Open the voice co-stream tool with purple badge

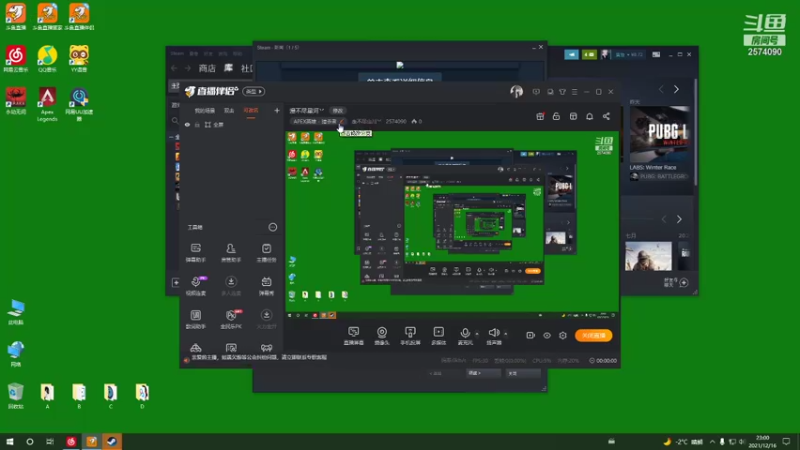tap(195, 286)
